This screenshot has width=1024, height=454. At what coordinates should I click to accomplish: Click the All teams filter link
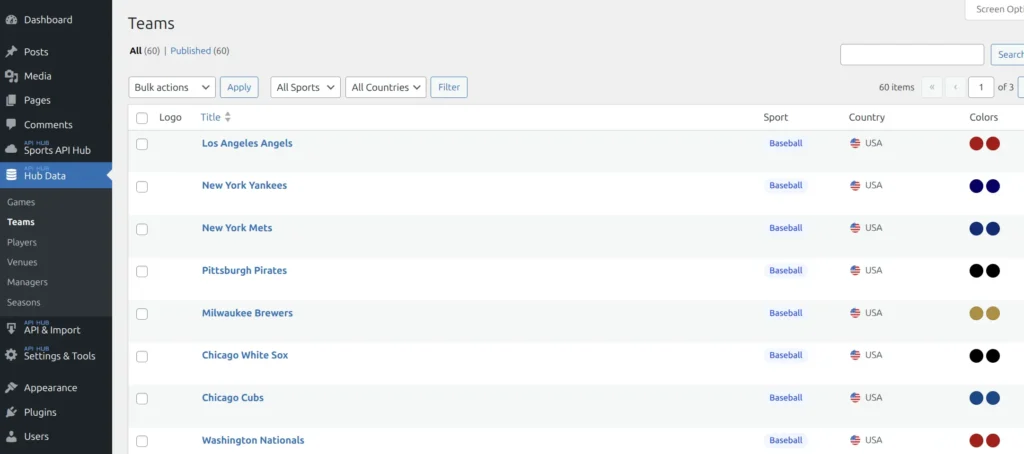[x=135, y=51]
